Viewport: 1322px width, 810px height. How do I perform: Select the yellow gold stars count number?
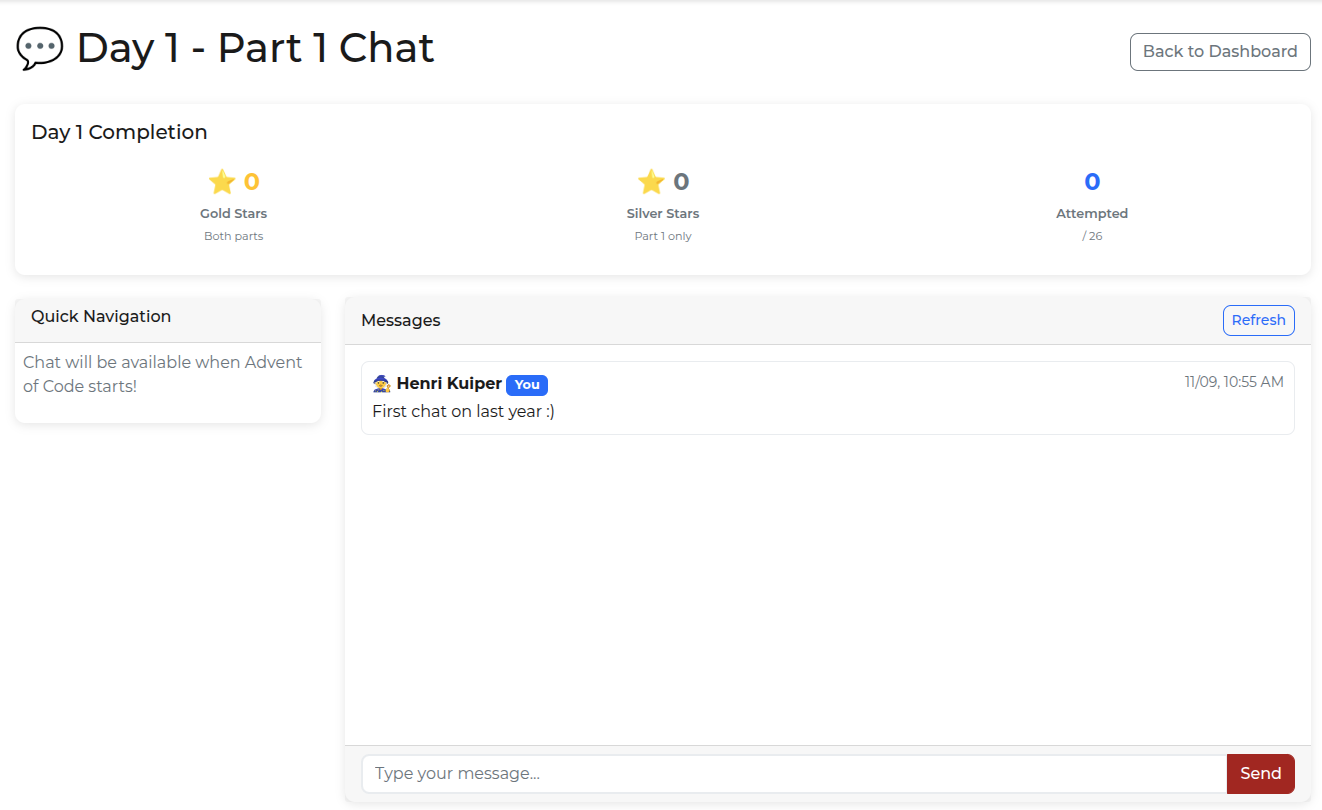(252, 182)
